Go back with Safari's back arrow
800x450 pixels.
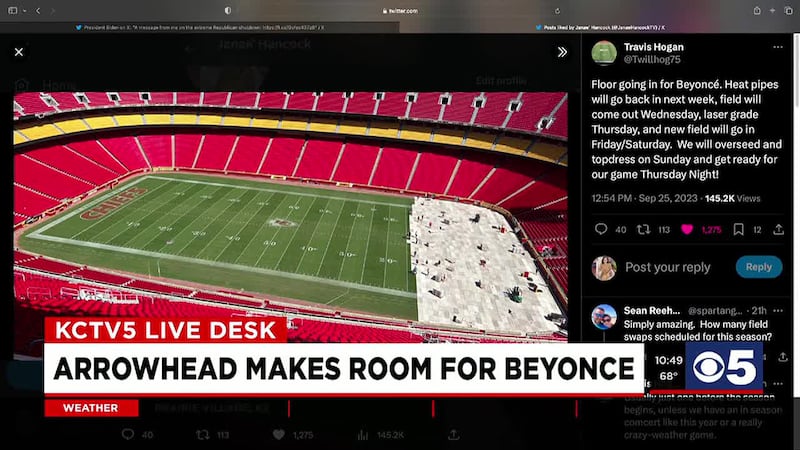point(38,11)
